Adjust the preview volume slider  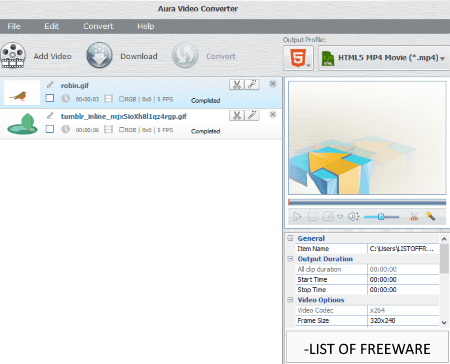pos(381,217)
